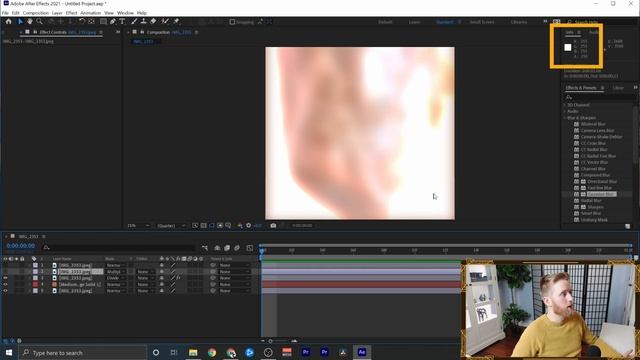Reset exposure in the viewer controls
Image resolution: width=640 pixels, height=360 pixels.
click(x=248, y=226)
